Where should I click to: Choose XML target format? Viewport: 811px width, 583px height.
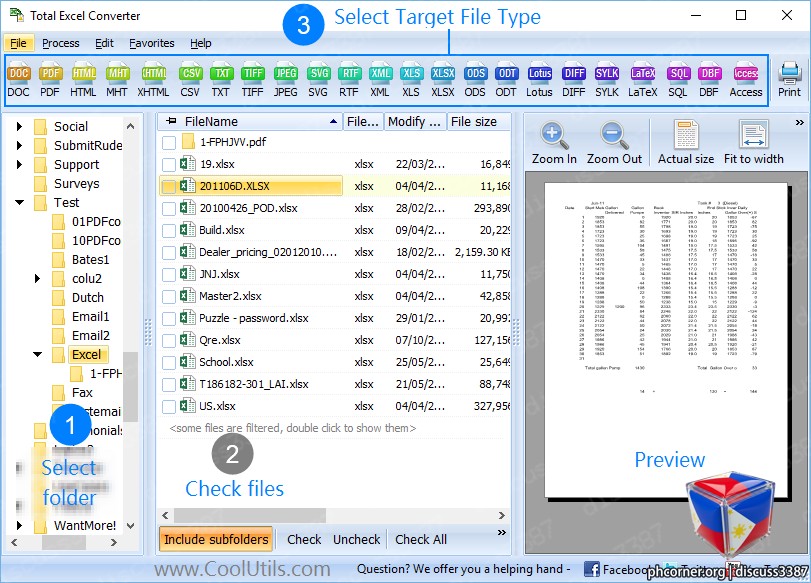(x=380, y=81)
